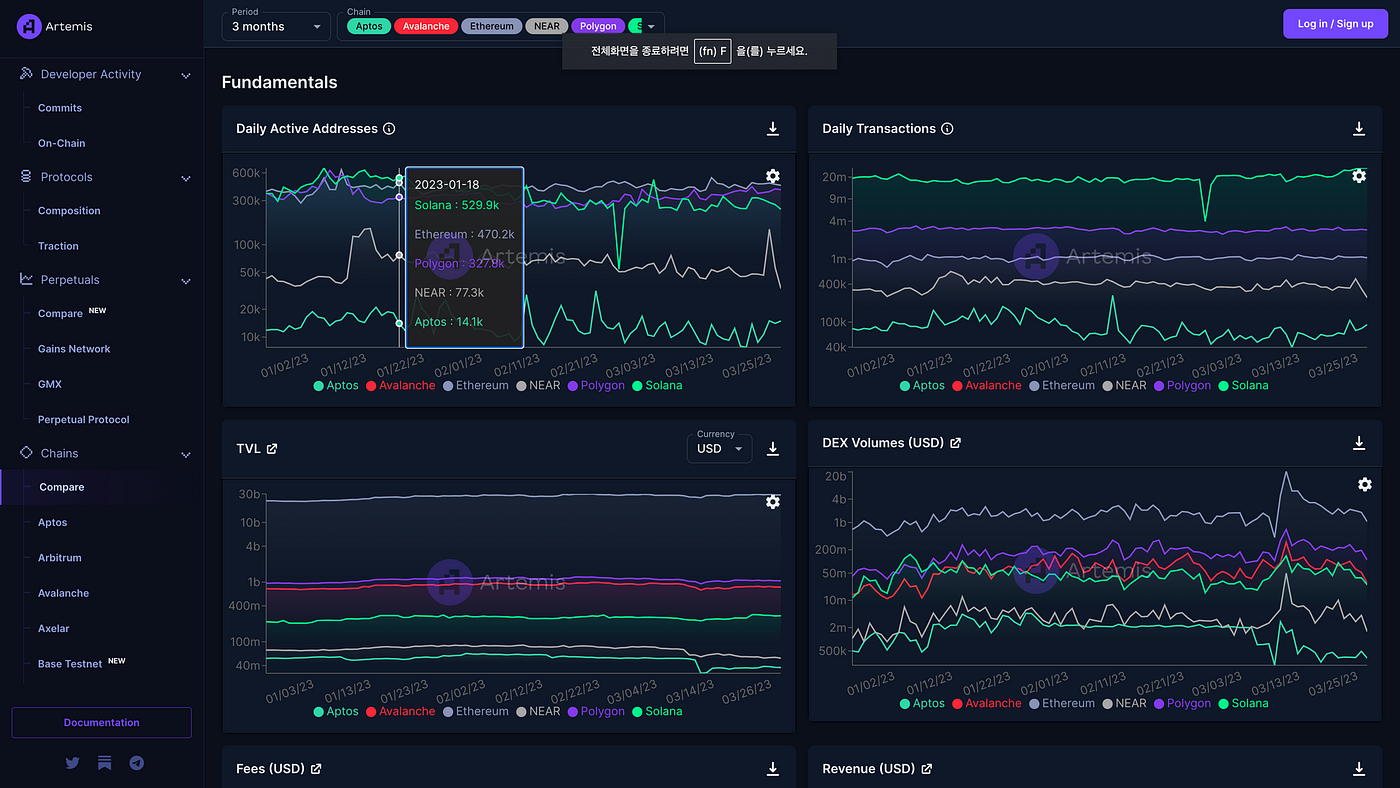The image size is (1400, 788).
Task: Show info for Daily Active Addresses
Action: click(389, 129)
